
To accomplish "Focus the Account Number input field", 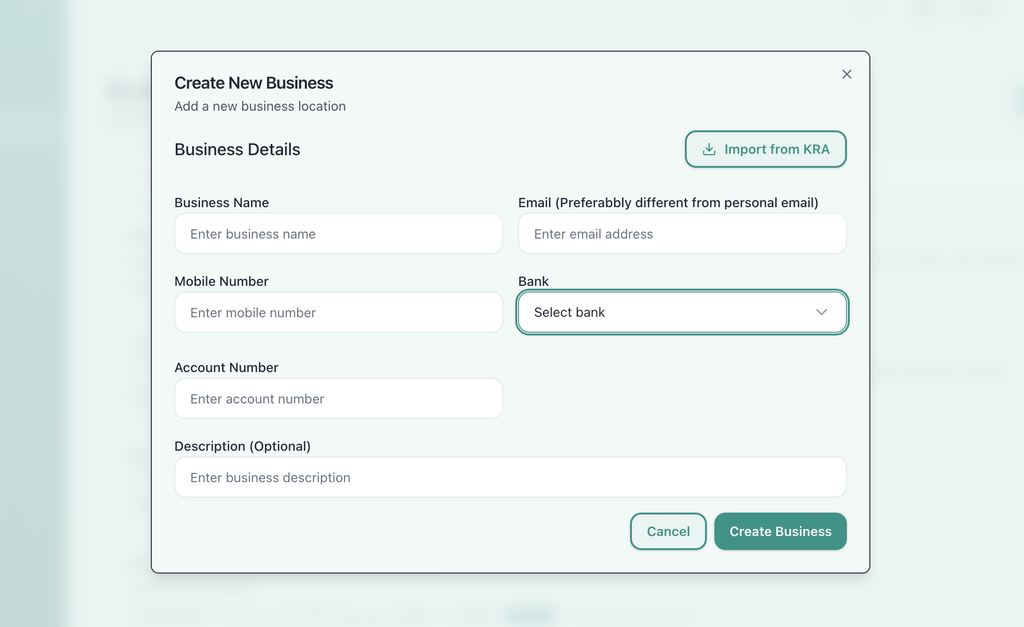I will (x=338, y=398).
